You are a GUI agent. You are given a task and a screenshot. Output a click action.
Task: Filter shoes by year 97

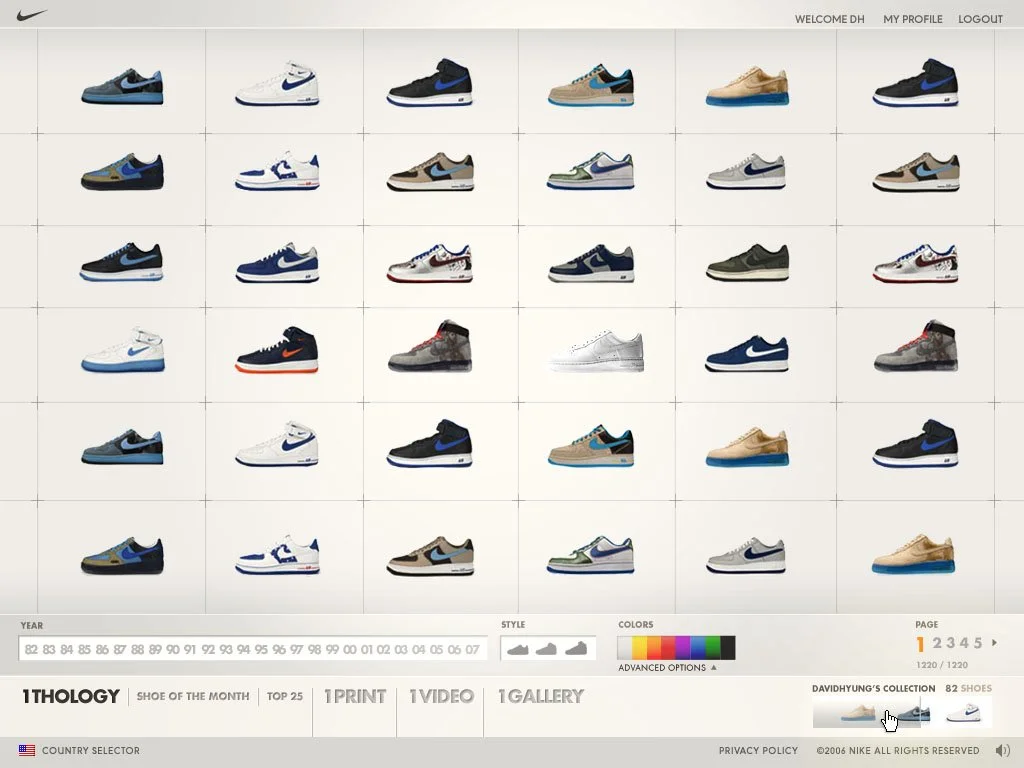[296, 650]
